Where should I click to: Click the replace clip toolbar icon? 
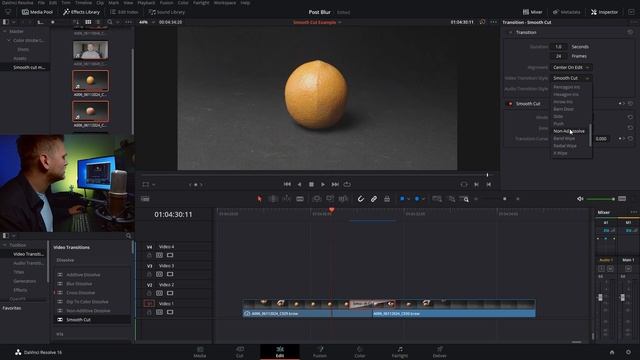(343, 199)
